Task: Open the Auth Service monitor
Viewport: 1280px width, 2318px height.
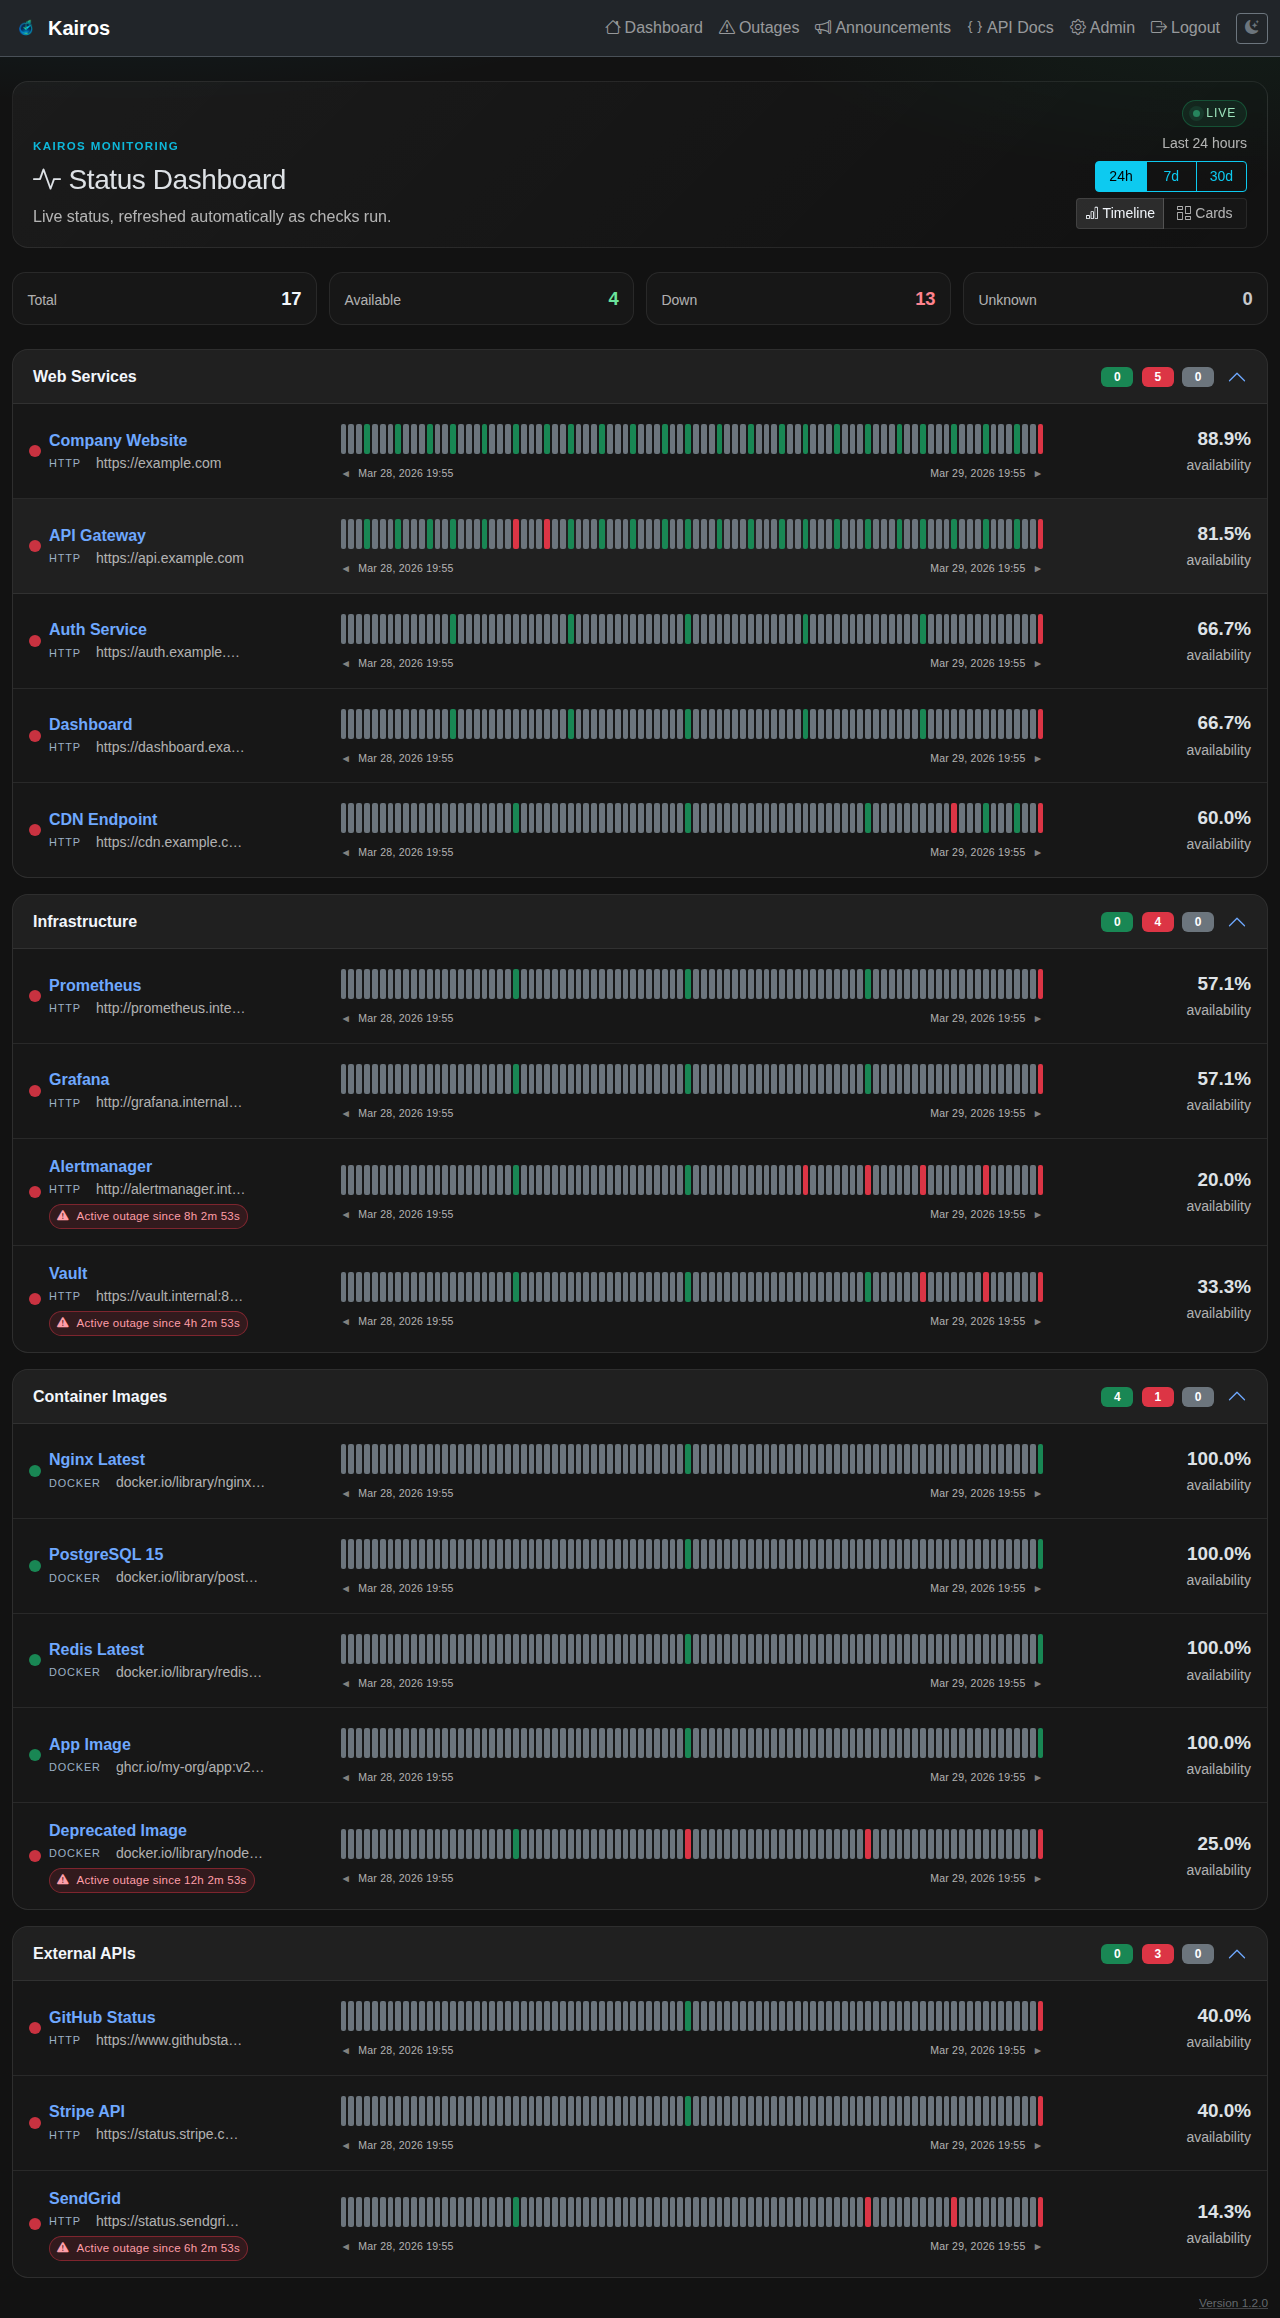Action: [x=98, y=629]
